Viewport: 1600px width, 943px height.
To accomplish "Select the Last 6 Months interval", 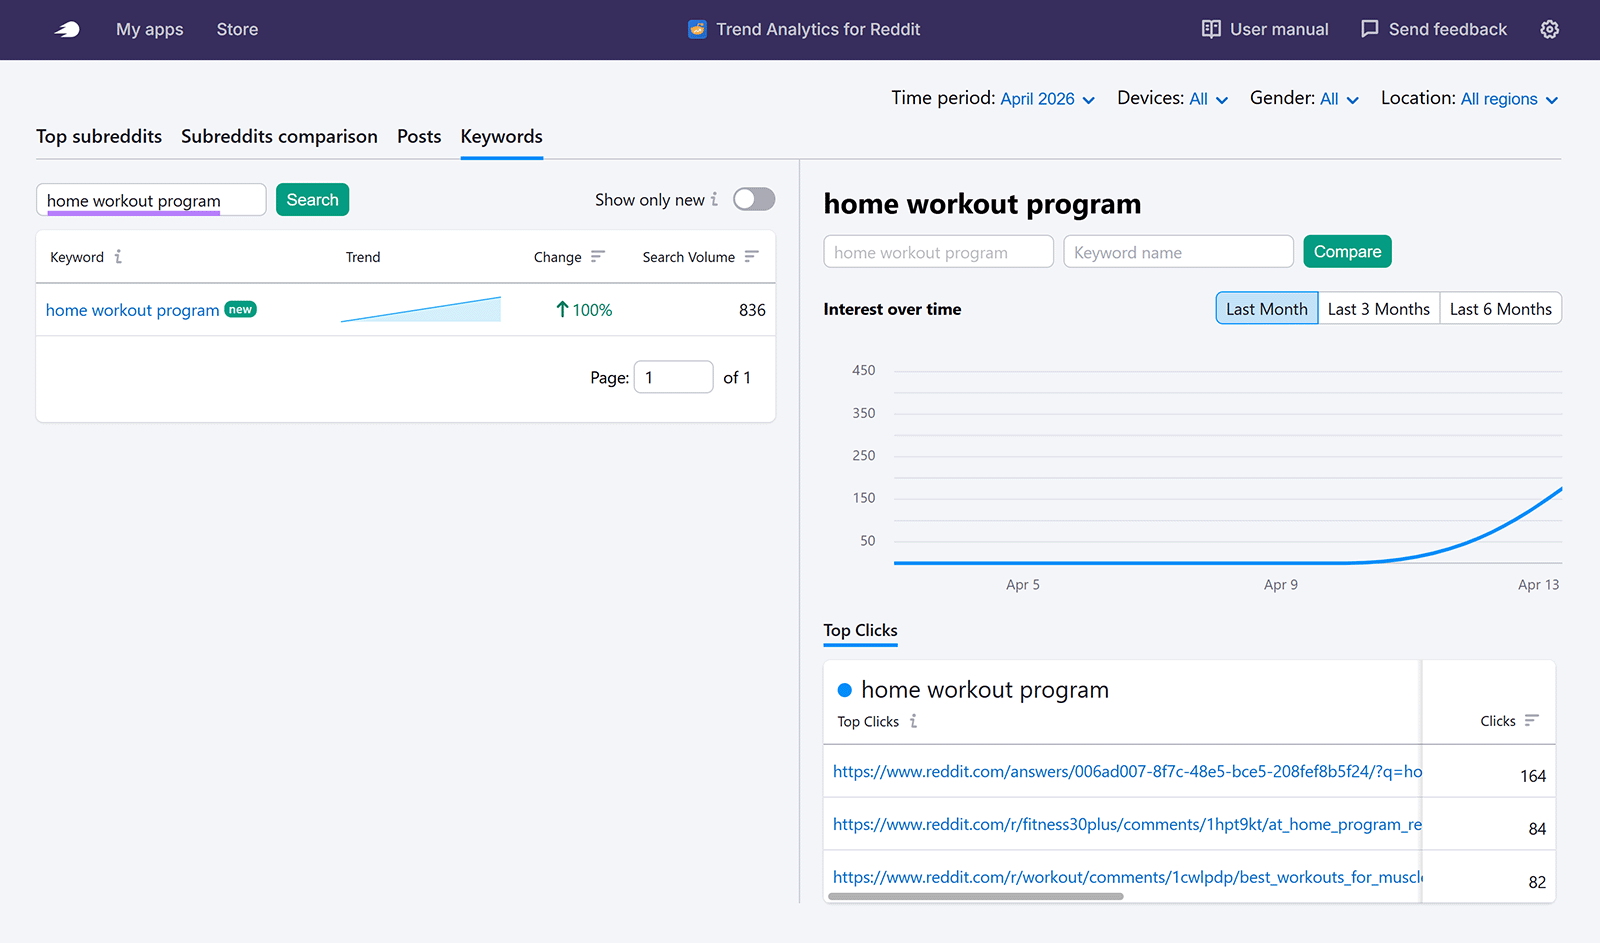I will 1500,309.
